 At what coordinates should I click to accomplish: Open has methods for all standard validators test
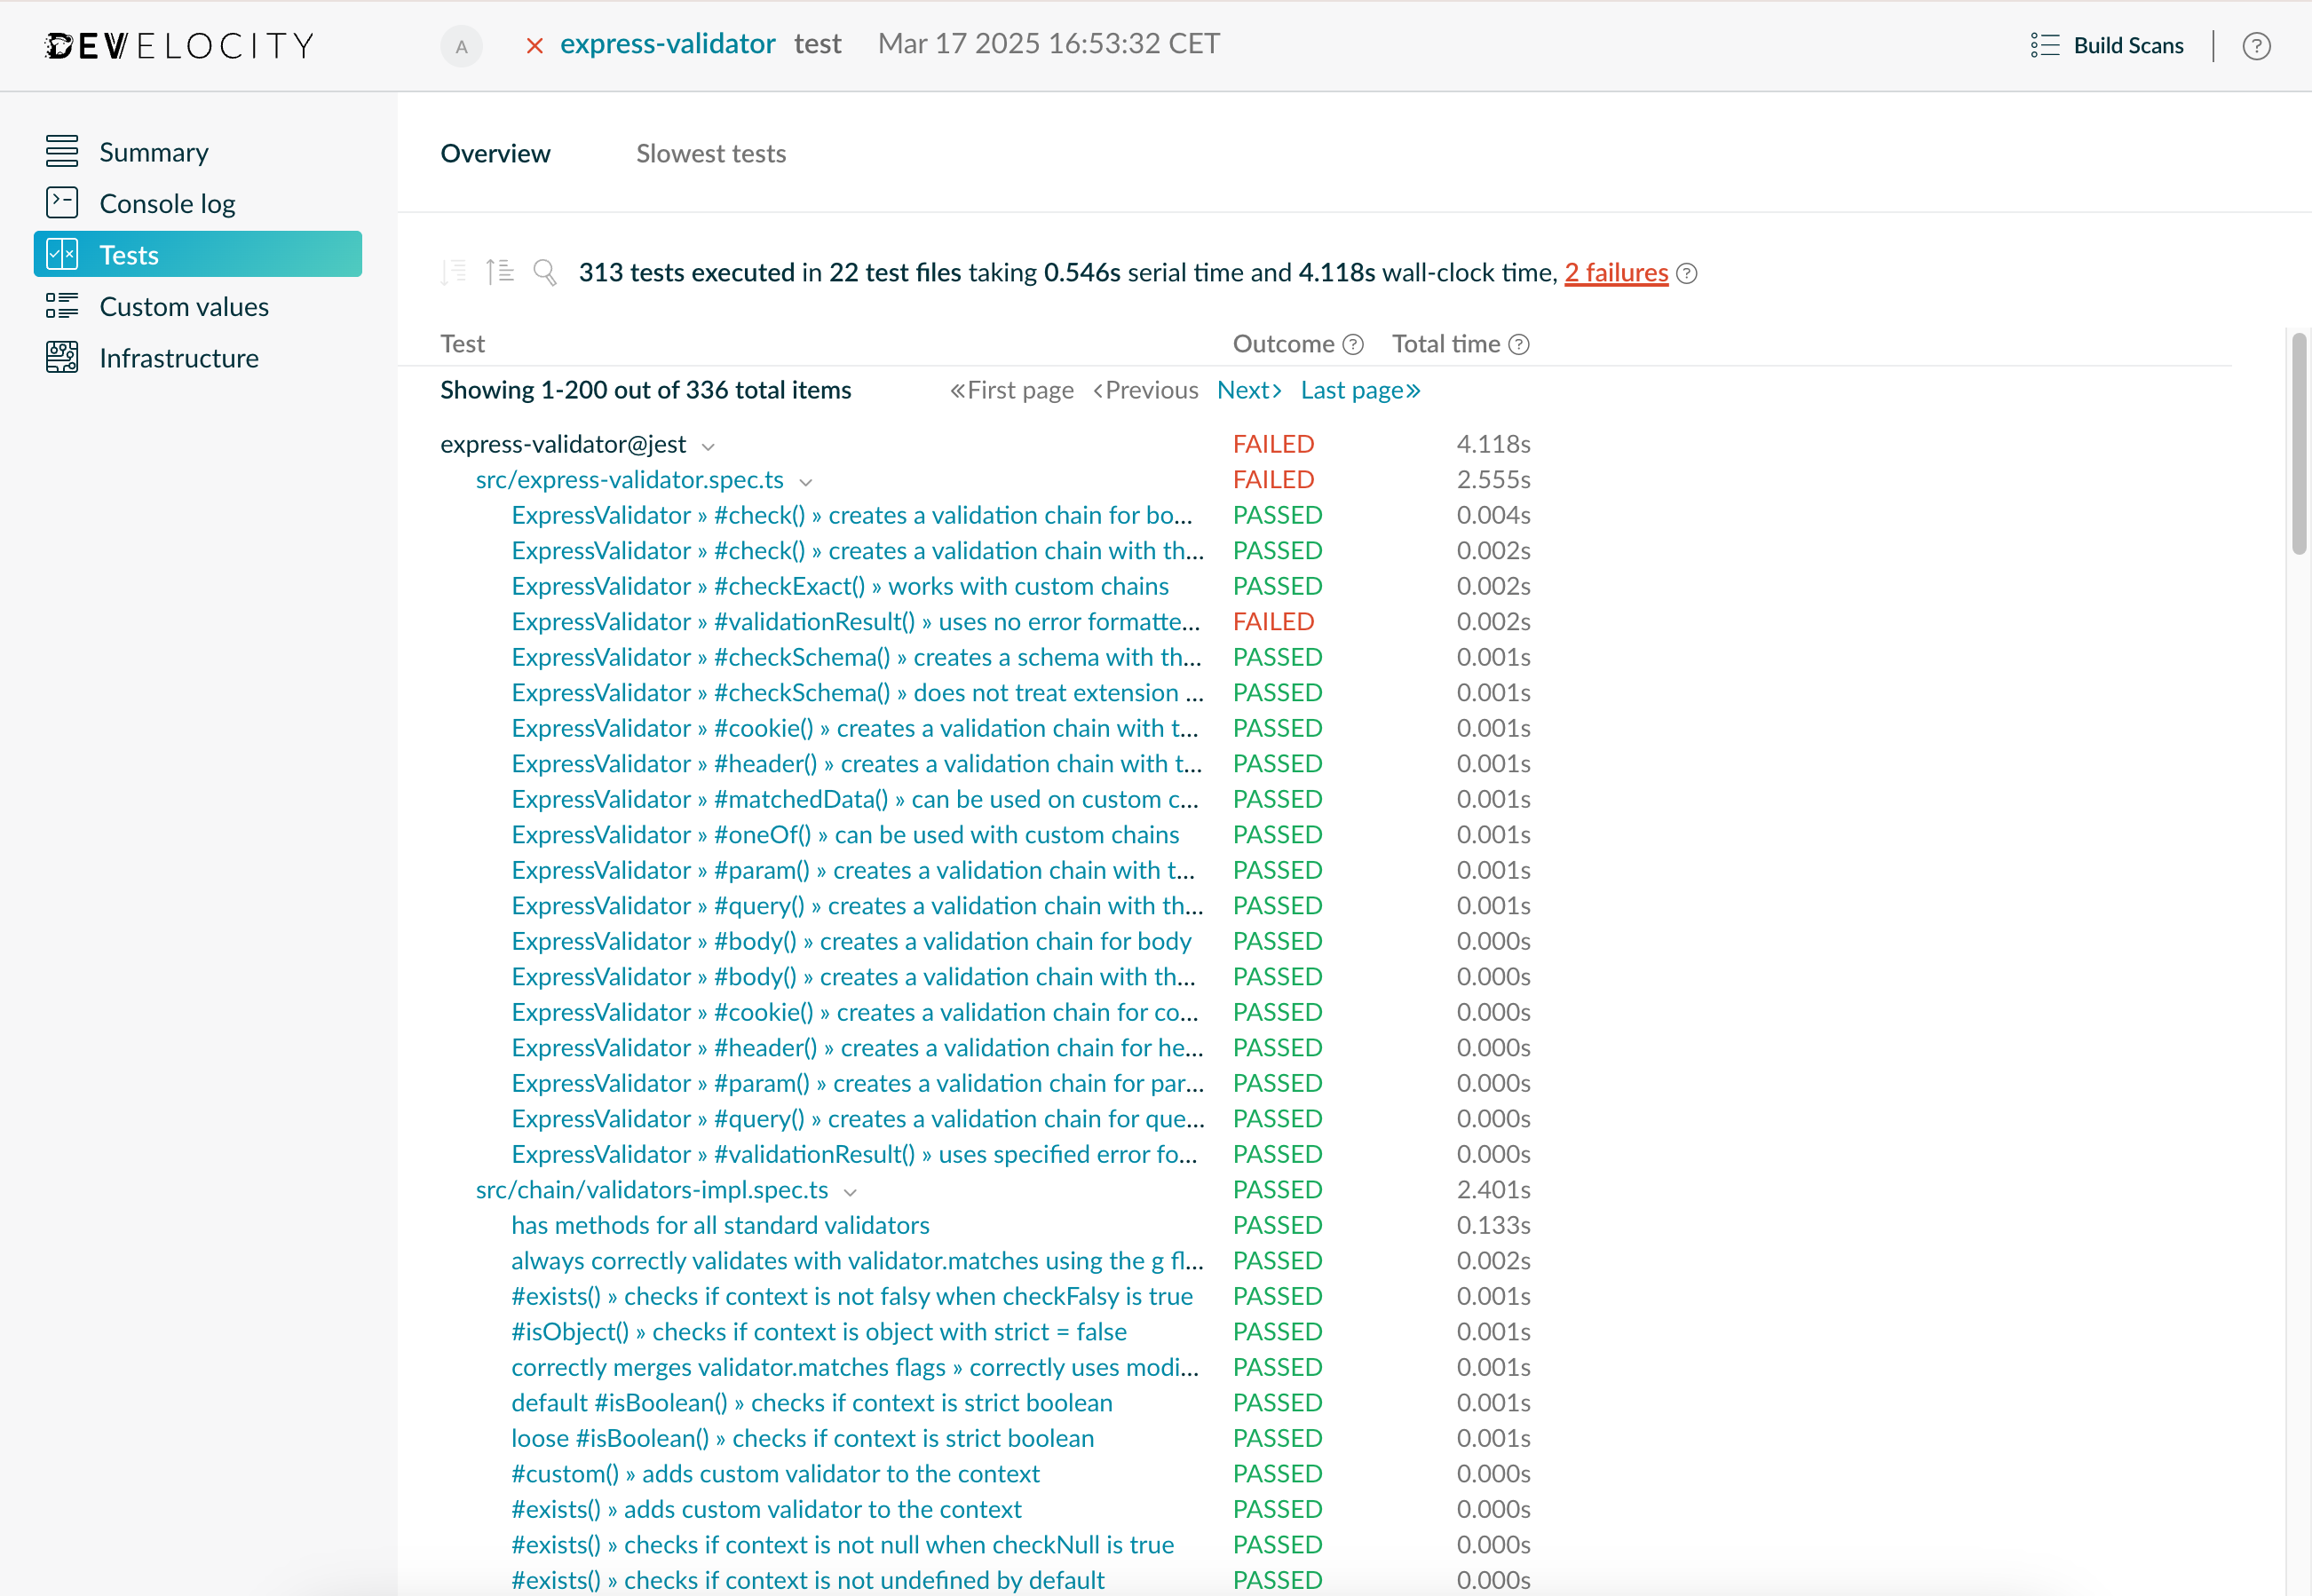[x=720, y=1225]
